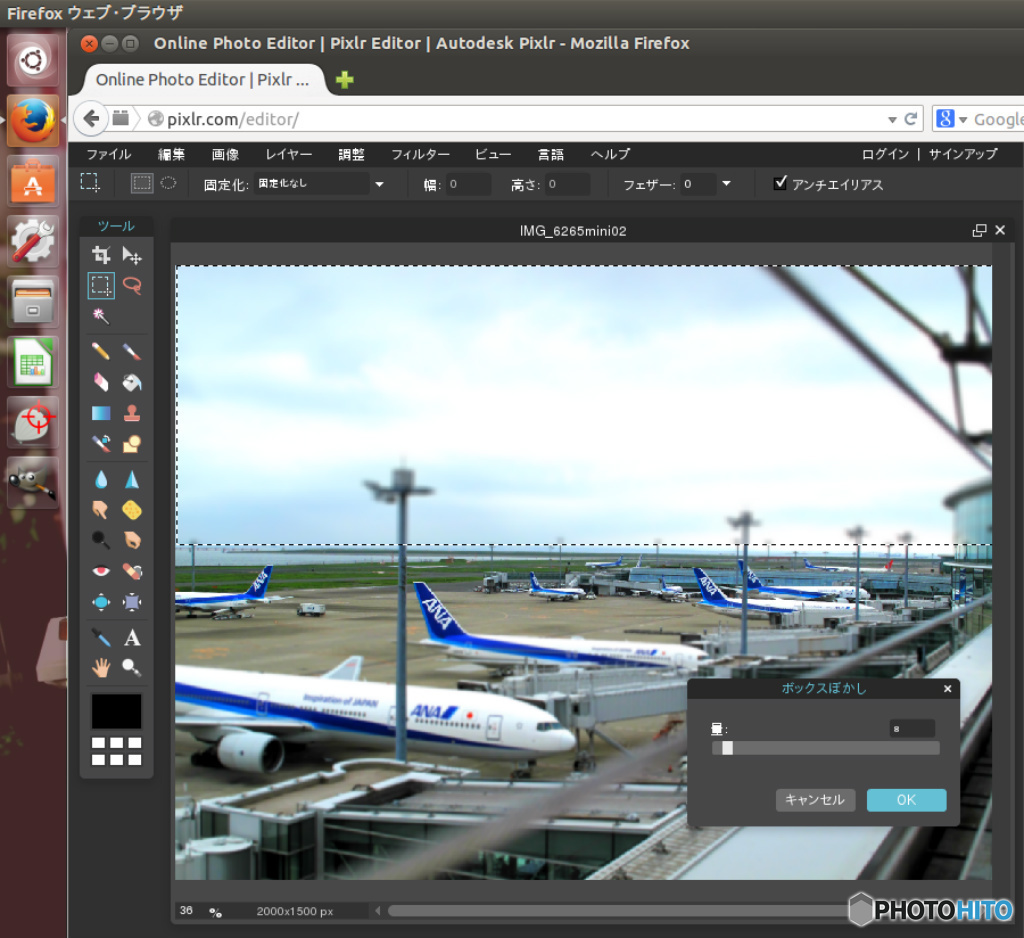
Task: Open a new browser tab with plus
Action: pos(344,80)
